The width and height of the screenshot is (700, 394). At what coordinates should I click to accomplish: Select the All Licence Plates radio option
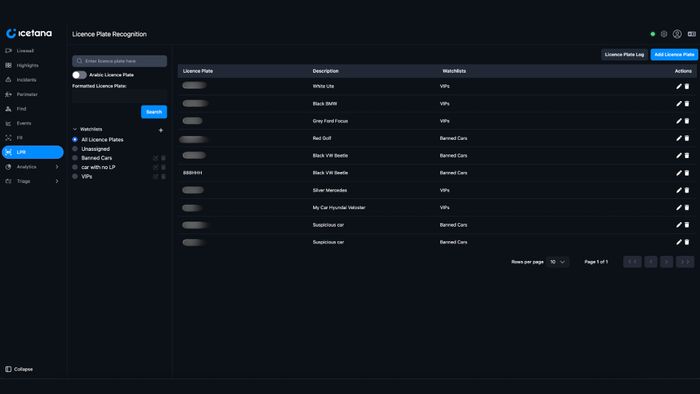click(75, 140)
